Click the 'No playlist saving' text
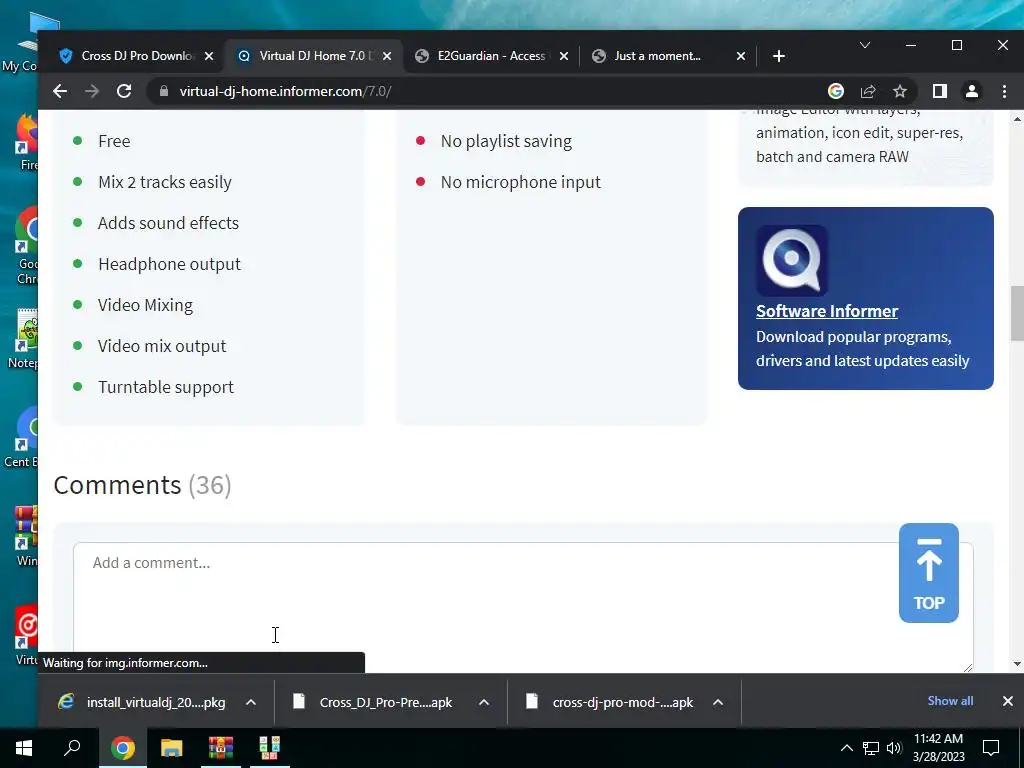1024x768 pixels. [x=506, y=141]
